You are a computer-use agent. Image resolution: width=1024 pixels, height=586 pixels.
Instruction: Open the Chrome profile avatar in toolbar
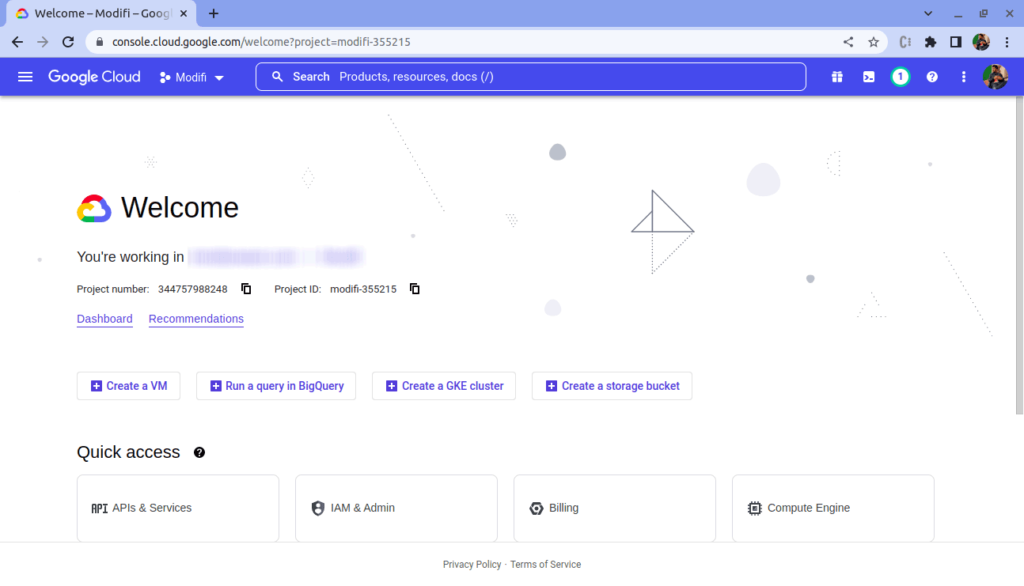(x=981, y=42)
